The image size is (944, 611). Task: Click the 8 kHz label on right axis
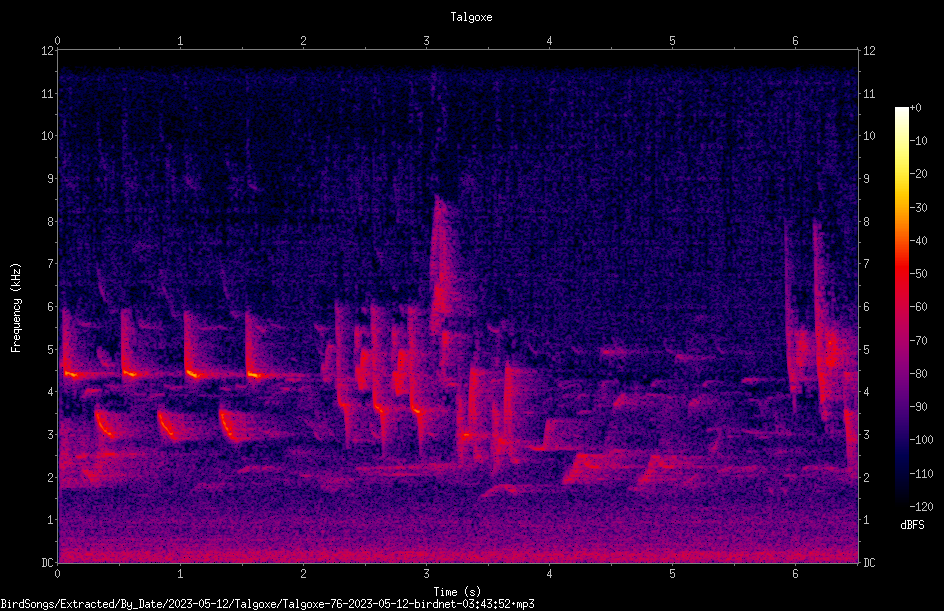[x=866, y=222]
